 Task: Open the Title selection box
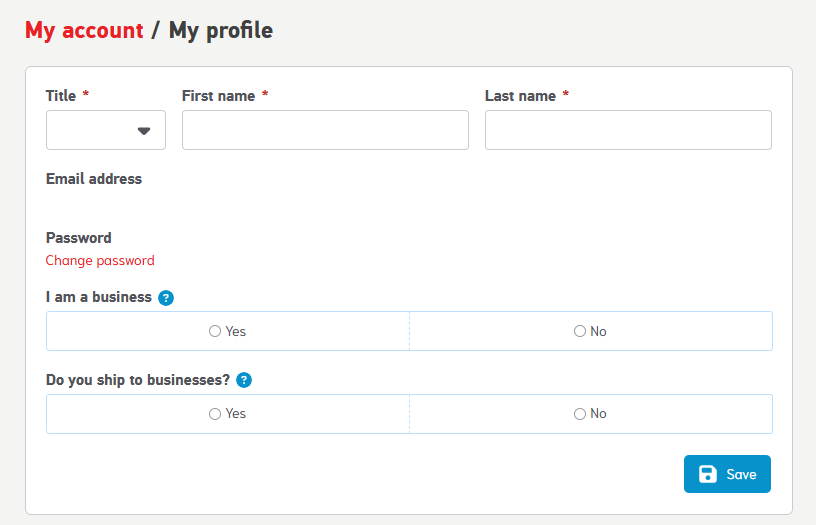[x=106, y=130]
